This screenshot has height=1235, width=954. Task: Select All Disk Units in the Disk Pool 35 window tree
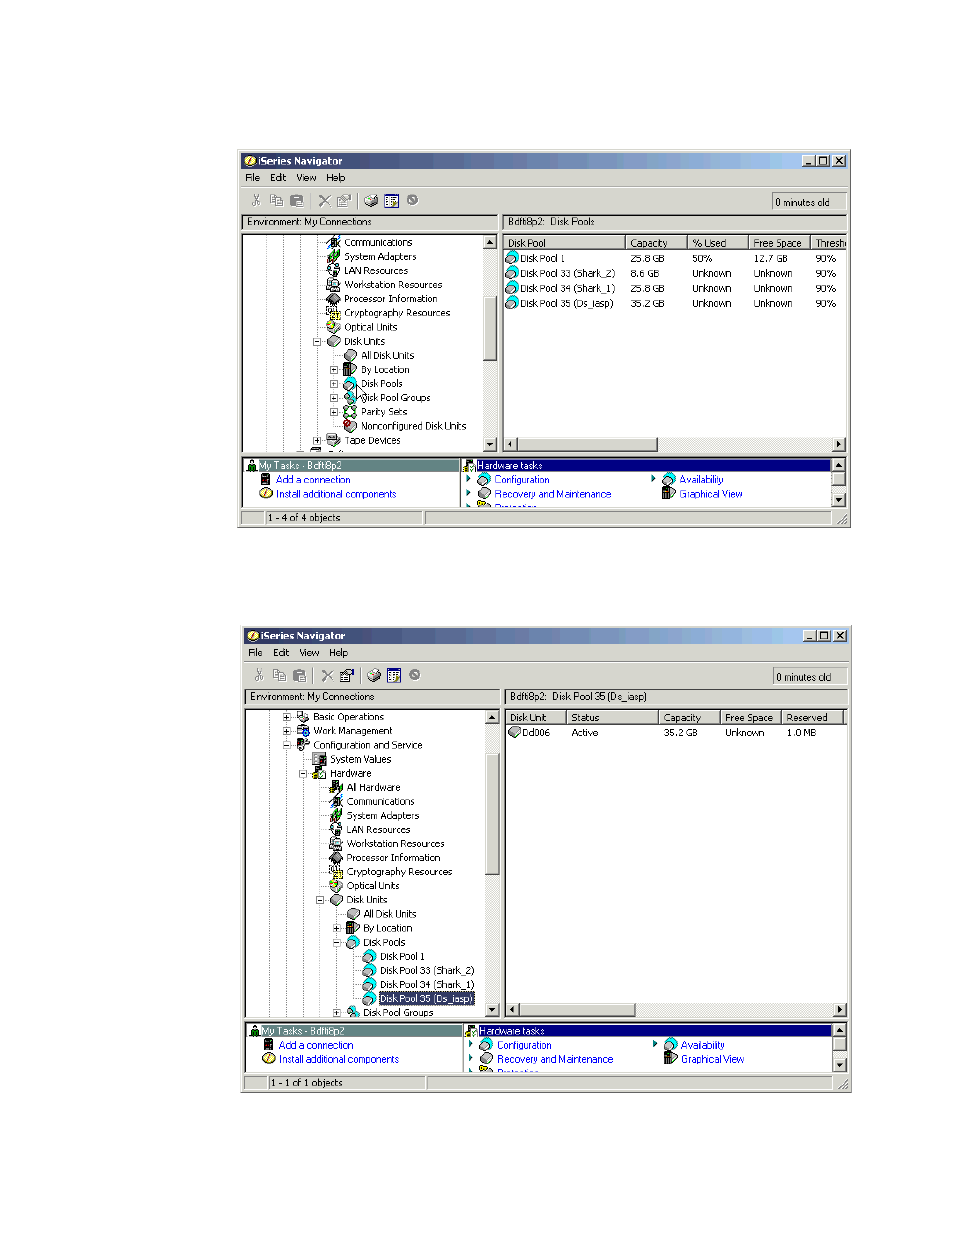click(x=390, y=914)
